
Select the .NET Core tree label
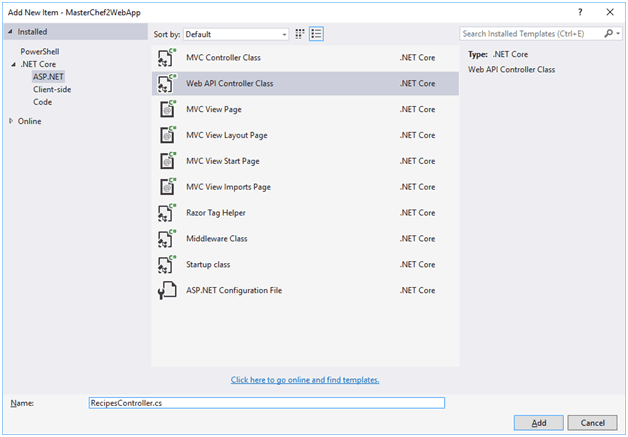pyautogui.click(x=38, y=64)
